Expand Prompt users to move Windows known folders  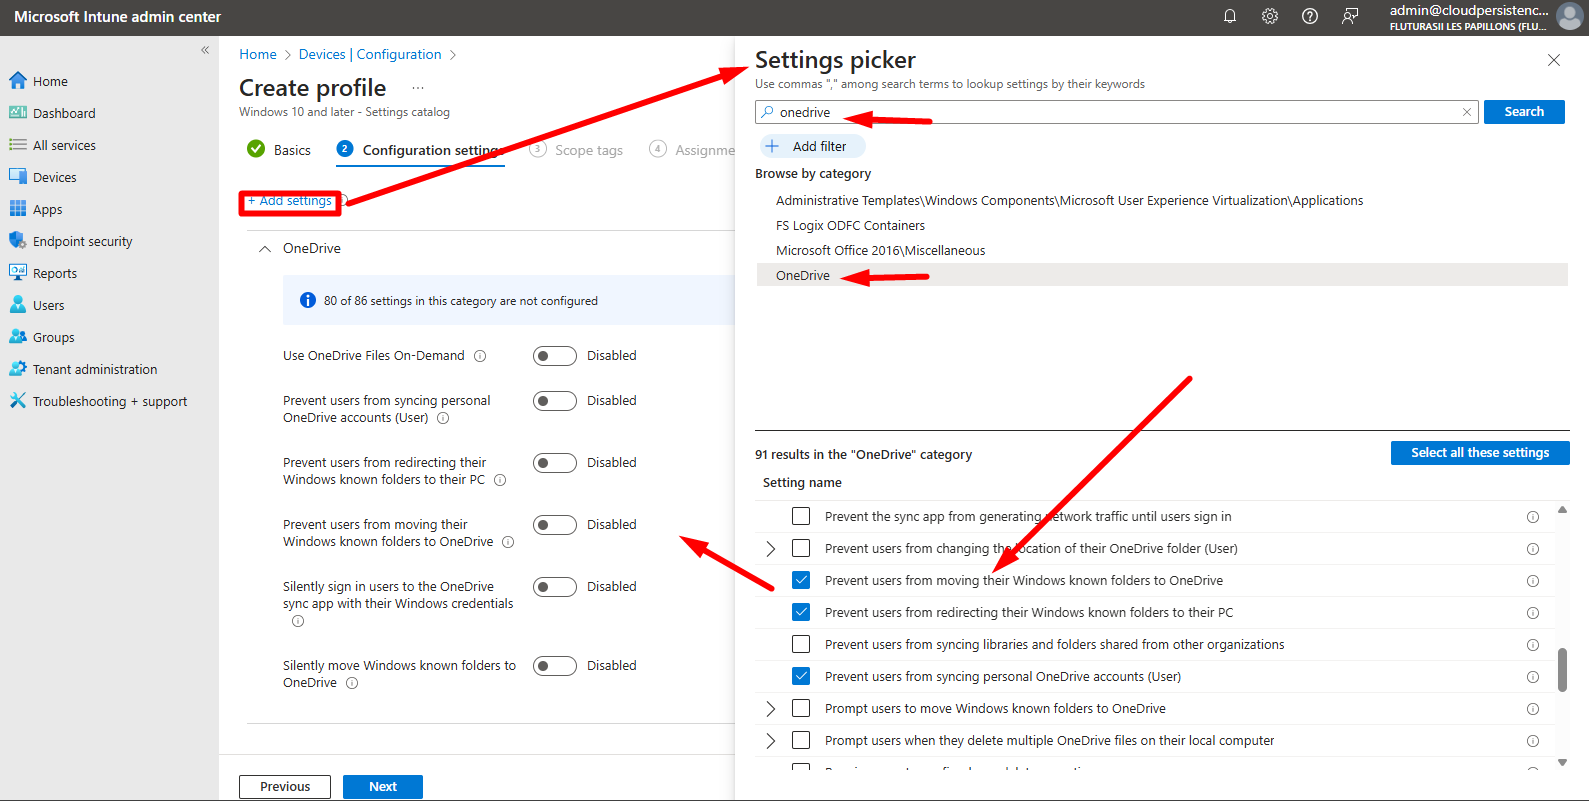[771, 709]
